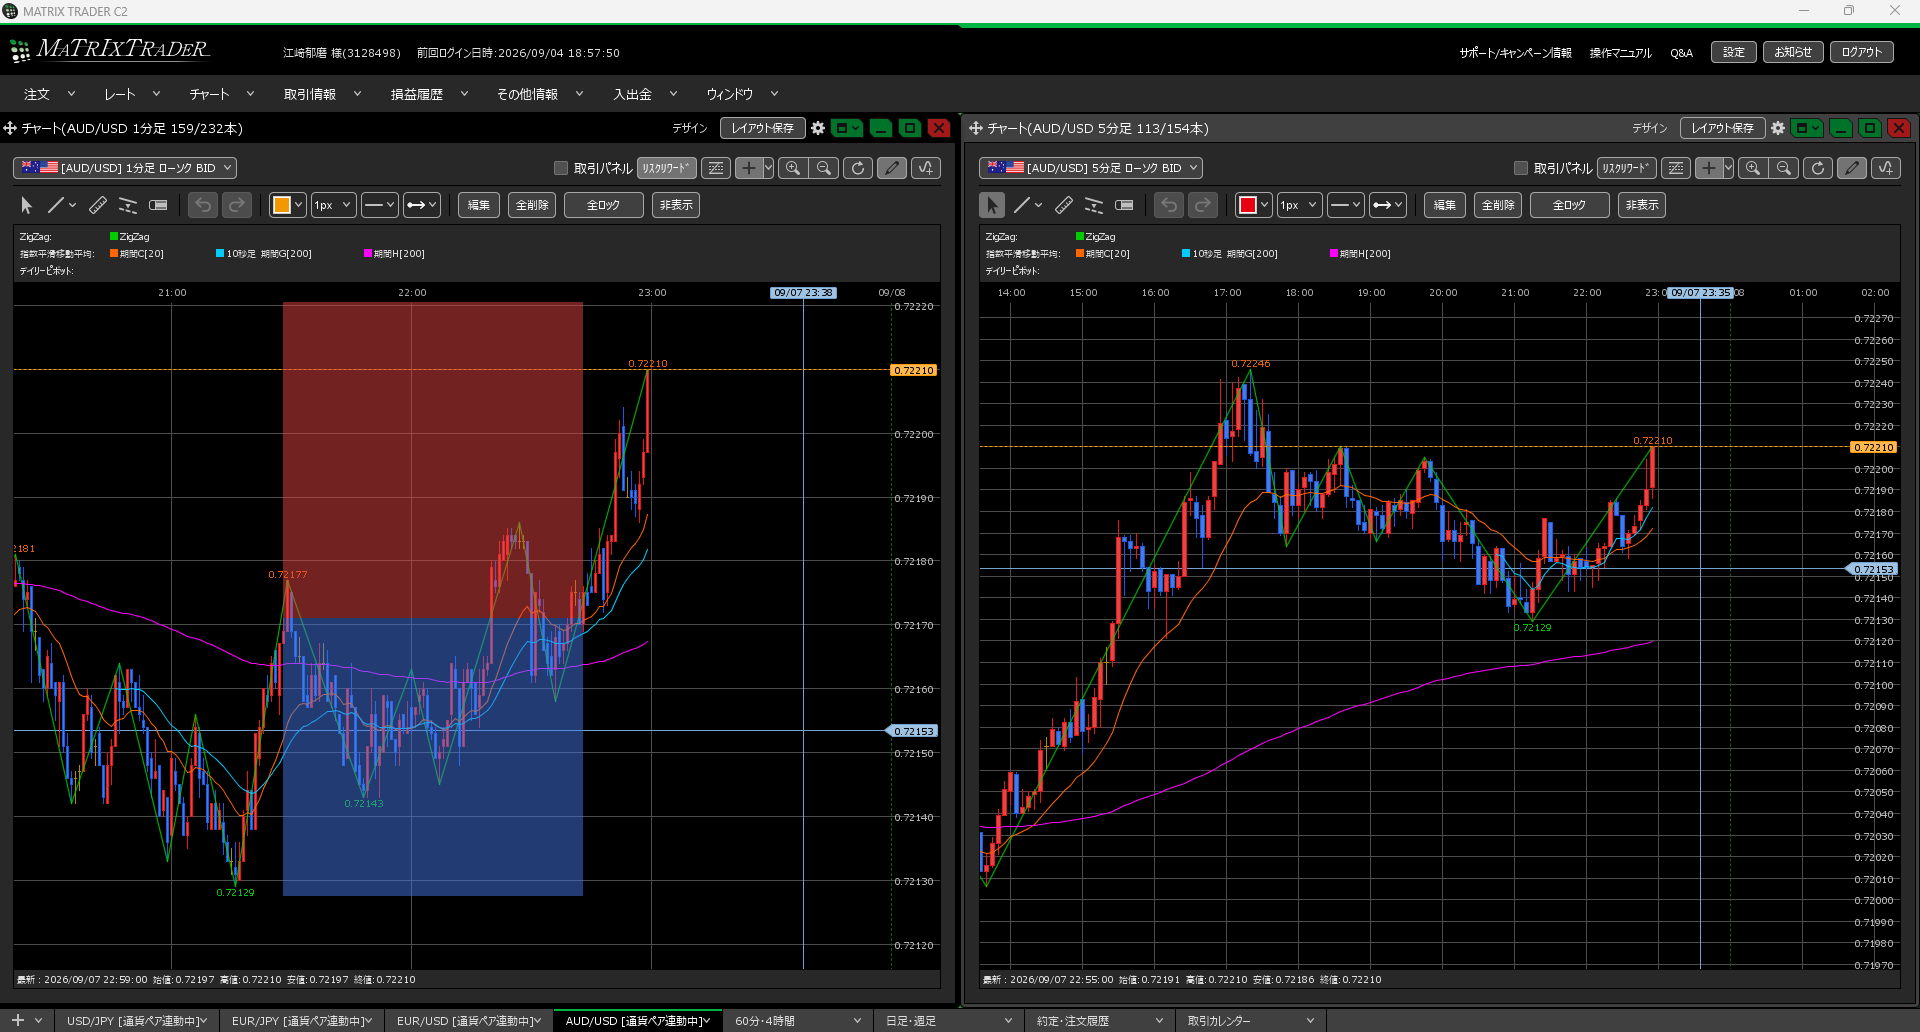The image size is (1920, 1032).
Task: Open orange color swatch in 1-minute chart
Action: [287, 205]
